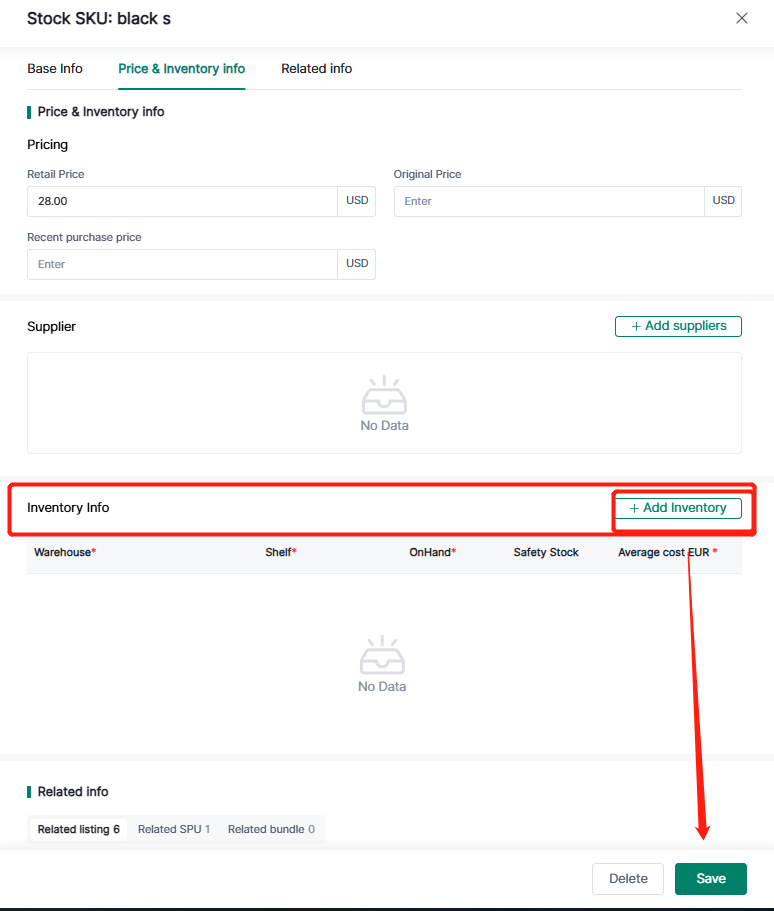Open the Related bundle 0 tab
The height and width of the screenshot is (911, 774).
point(271,829)
